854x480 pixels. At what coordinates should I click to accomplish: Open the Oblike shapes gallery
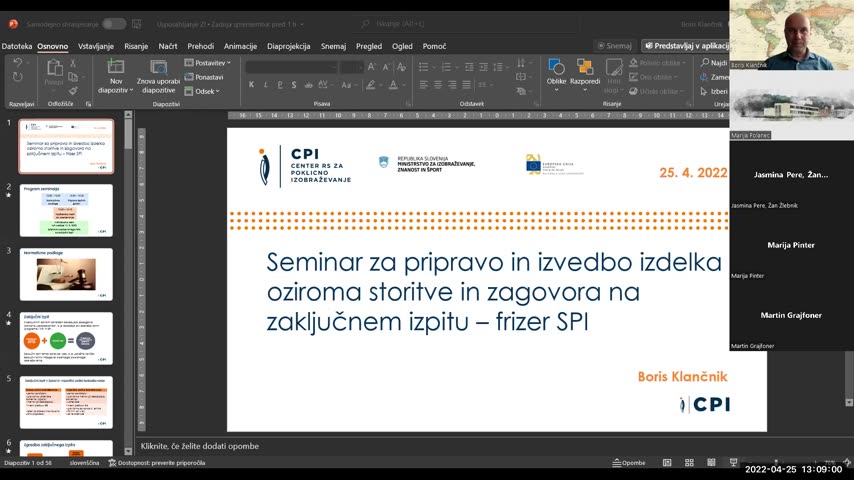pyautogui.click(x=556, y=68)
